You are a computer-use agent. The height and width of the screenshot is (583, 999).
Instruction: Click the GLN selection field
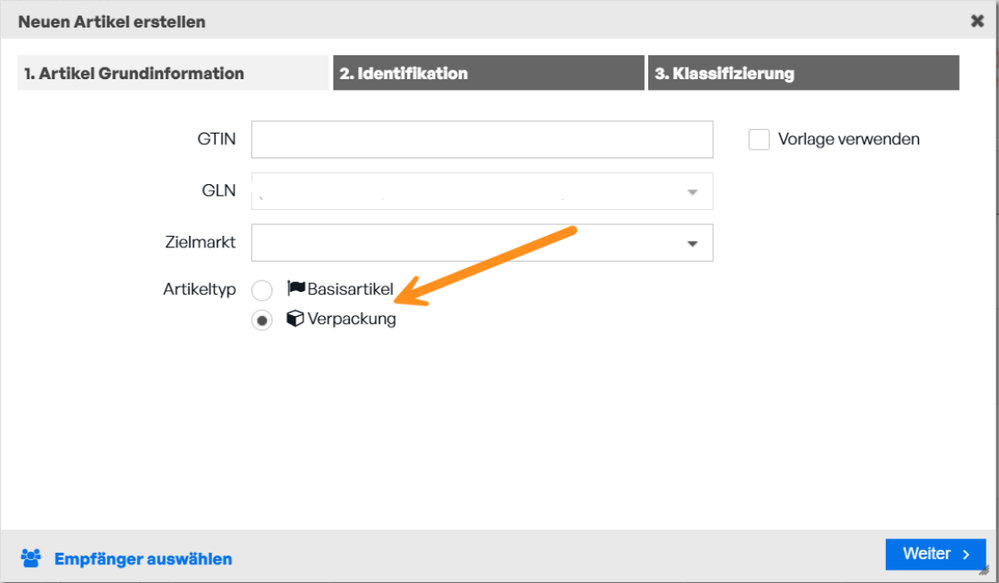[x=482, y=191]
